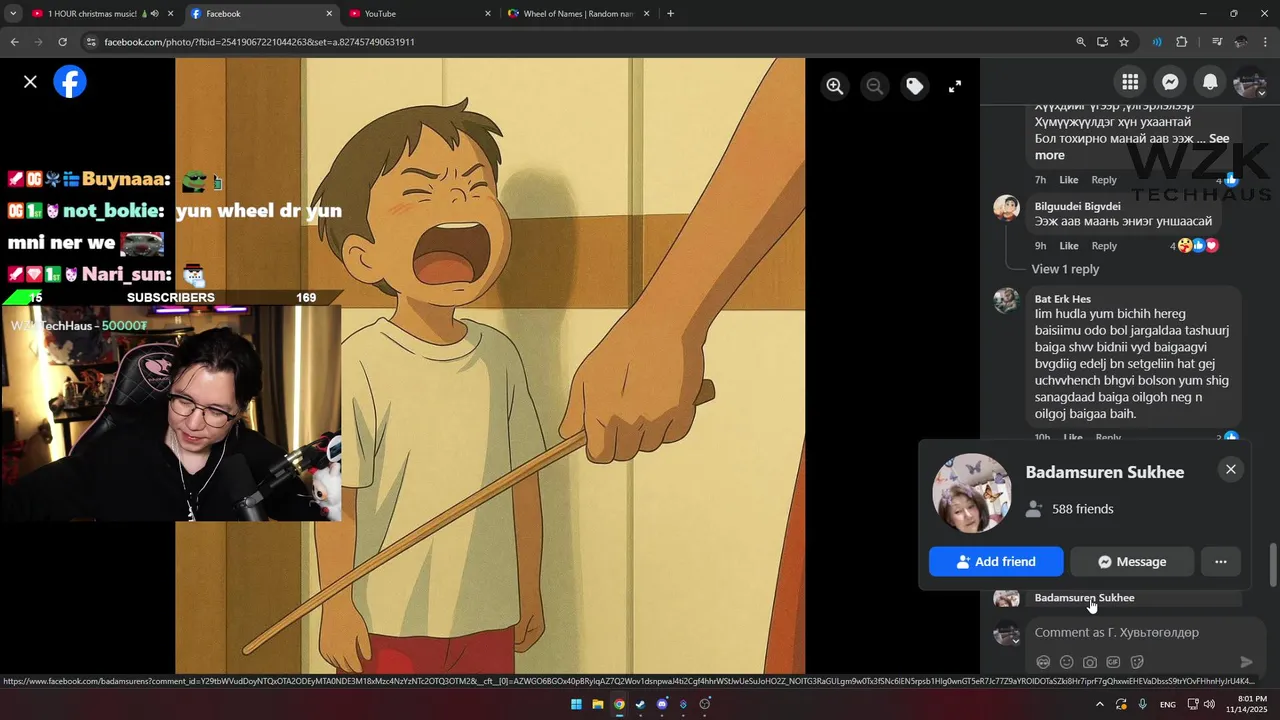
Task: Open Messenger from the top bar
Action: click(x=1170, y=82)
